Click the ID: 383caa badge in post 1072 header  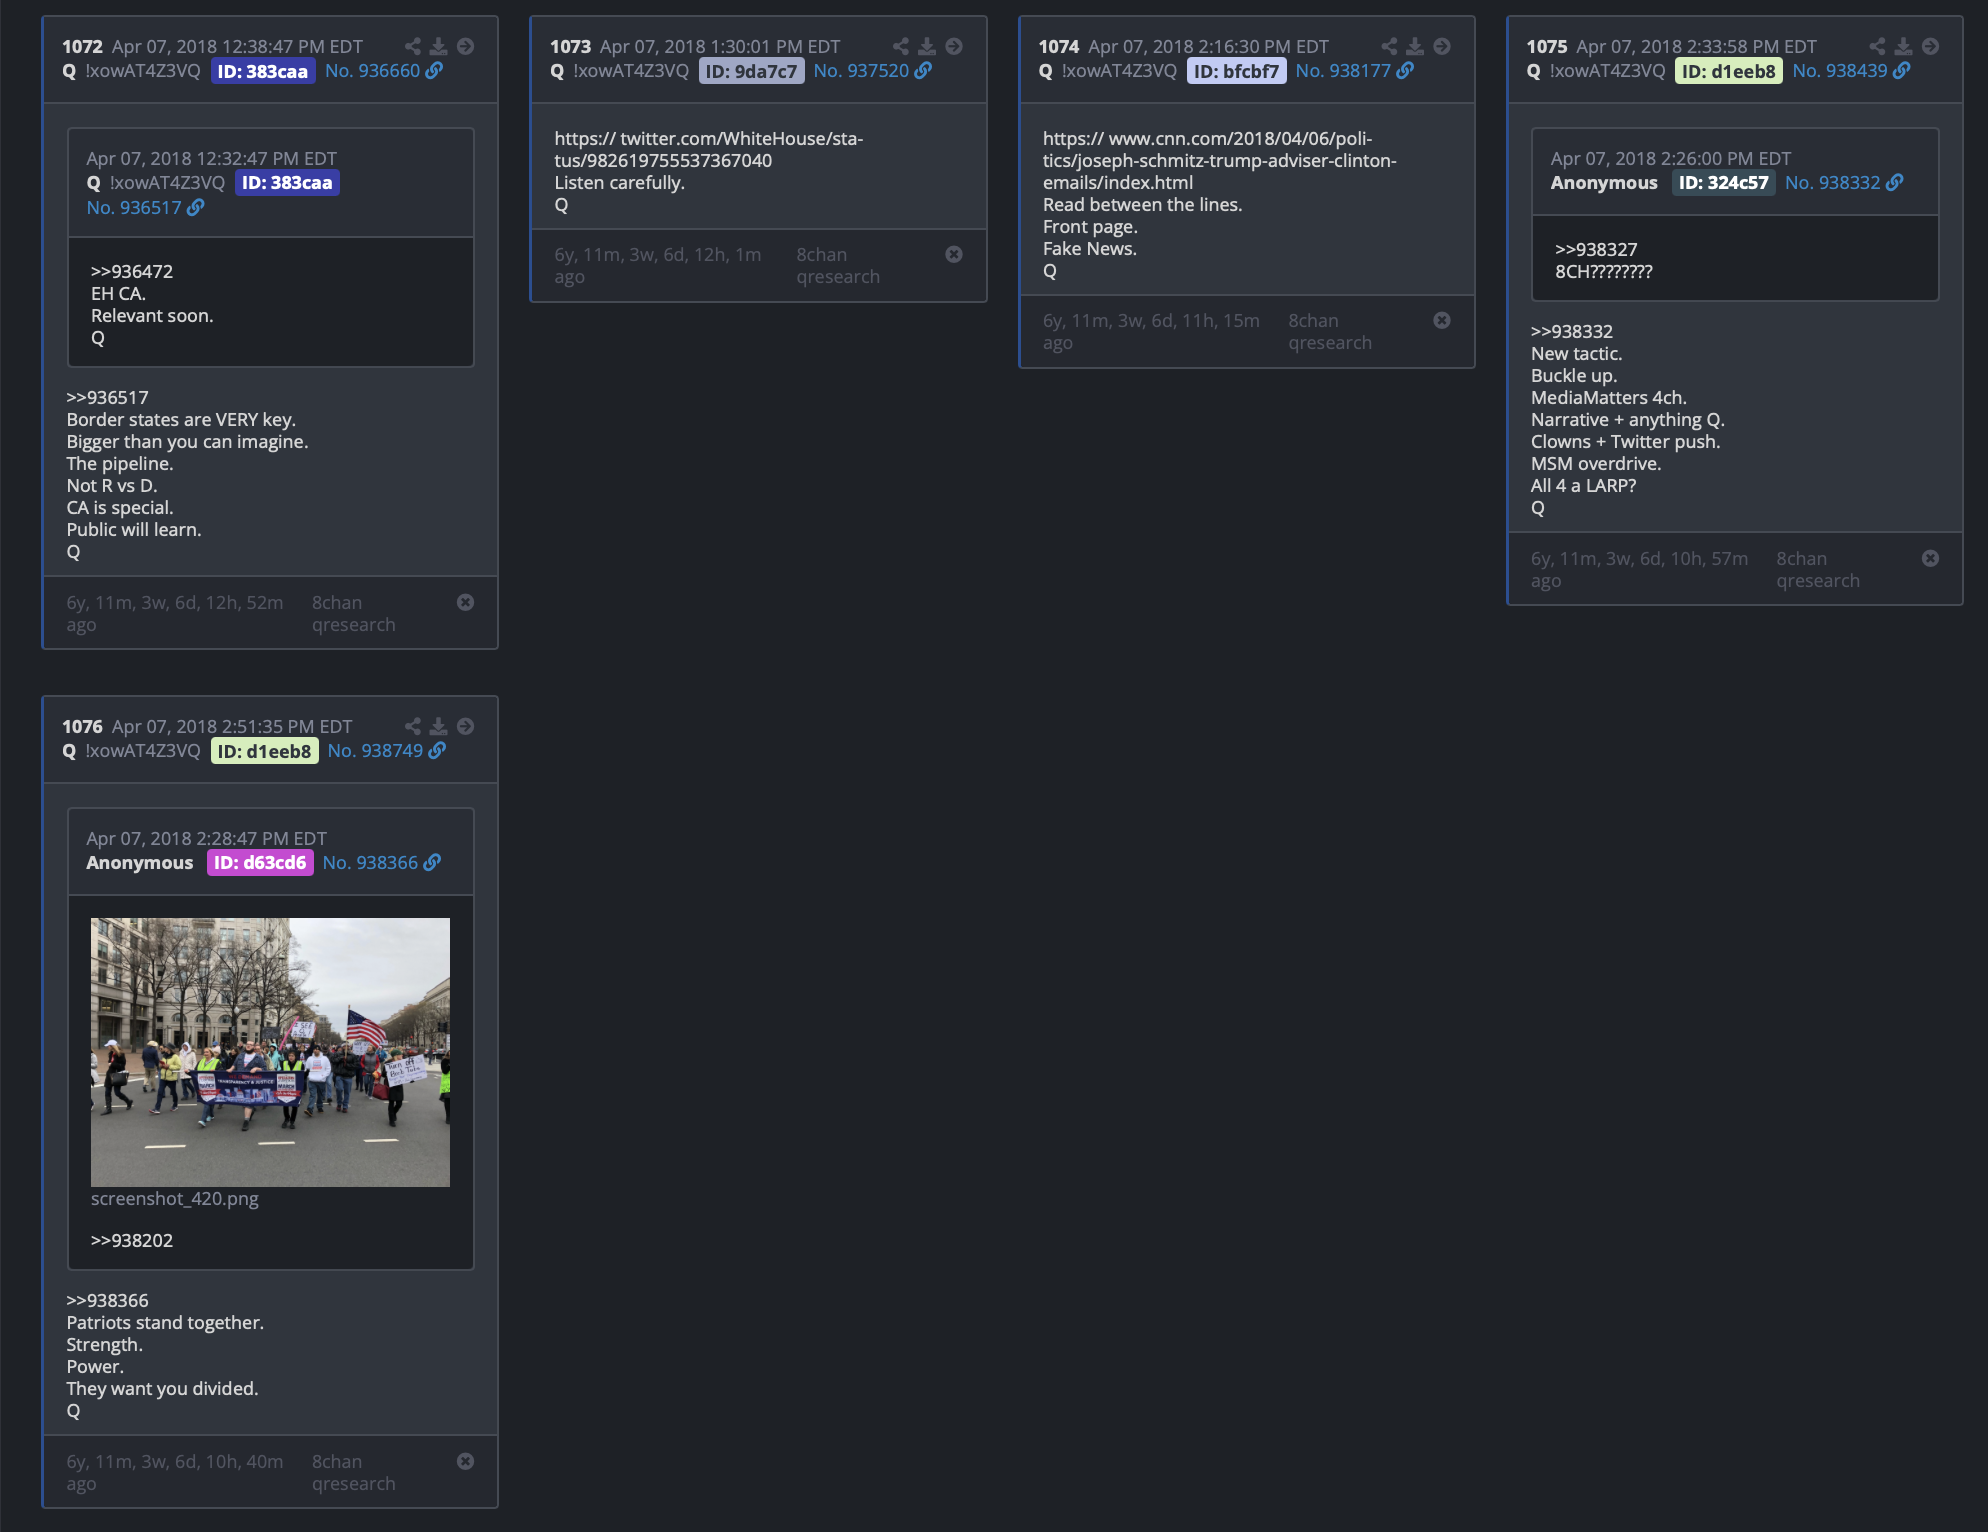coord(263,71)
